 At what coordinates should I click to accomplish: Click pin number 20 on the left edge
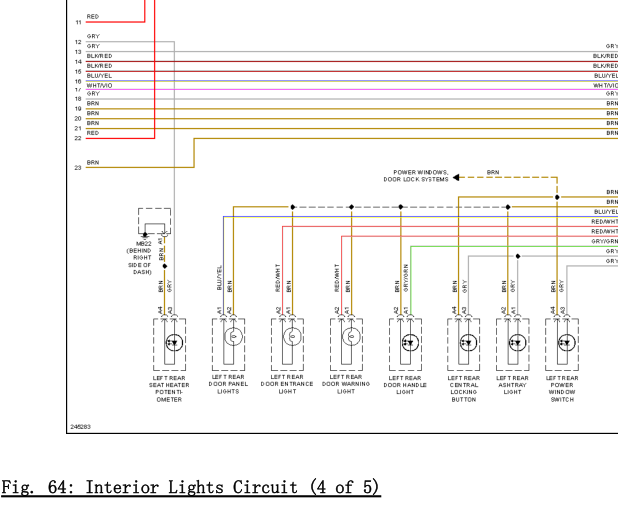[x=78, y=119]
